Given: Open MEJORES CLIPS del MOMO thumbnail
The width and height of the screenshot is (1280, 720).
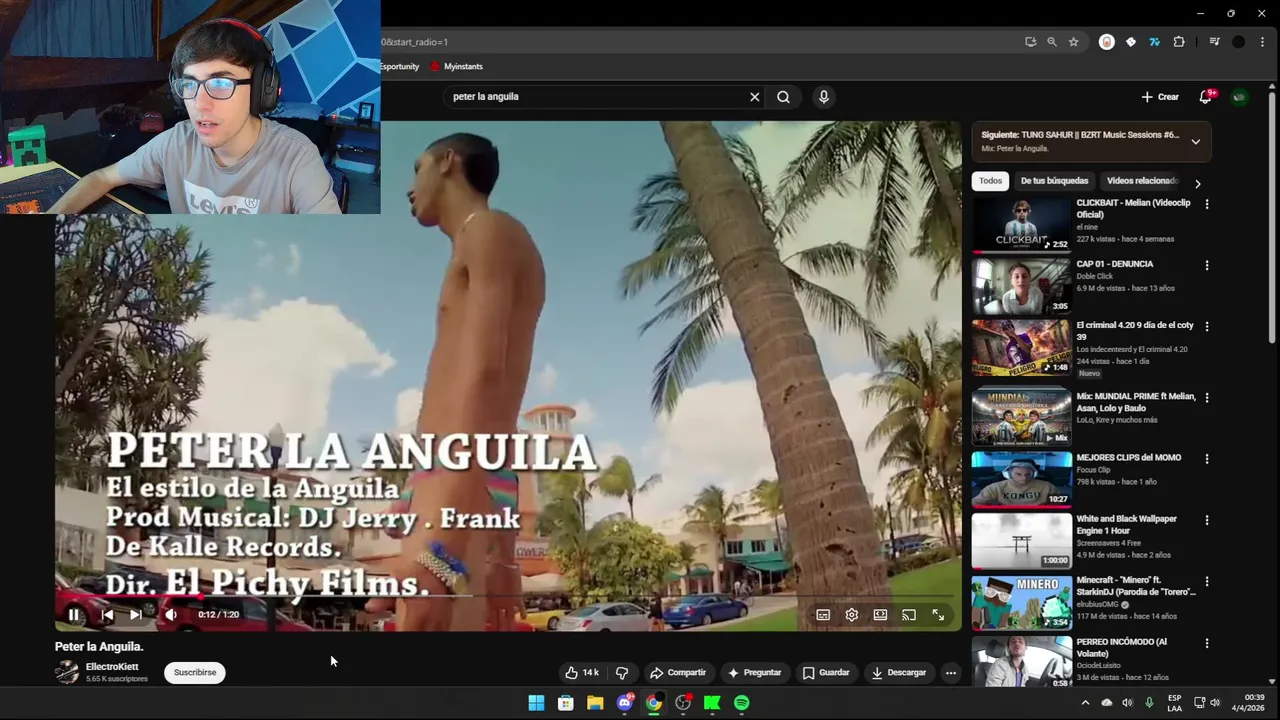Looking at the screenshot, I should pos(1021,479).
